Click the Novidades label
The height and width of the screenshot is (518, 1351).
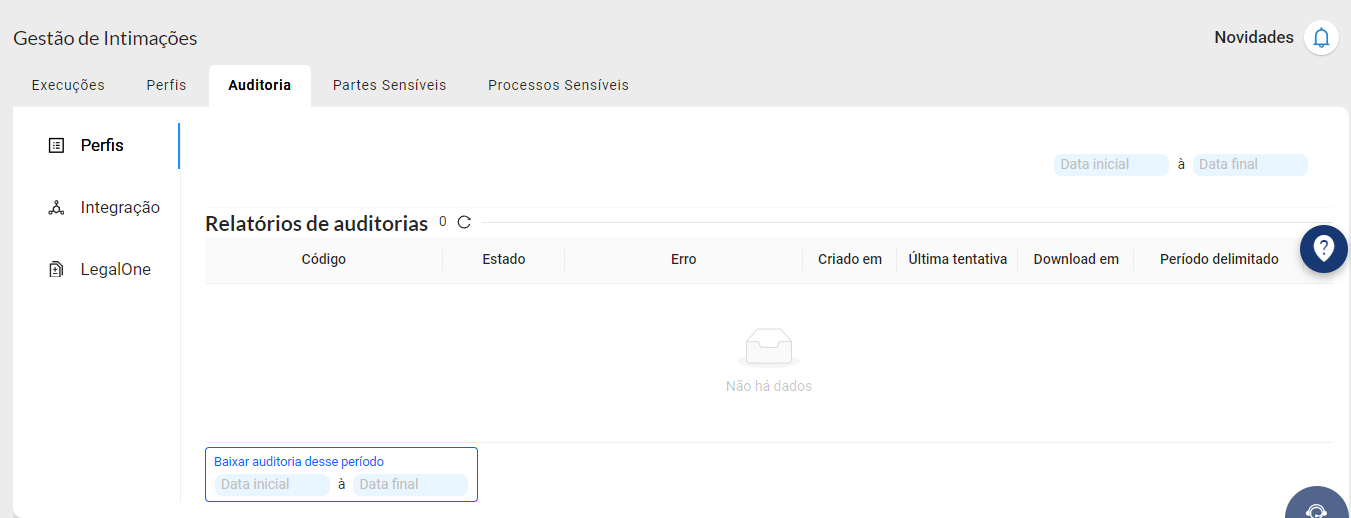1254,37
